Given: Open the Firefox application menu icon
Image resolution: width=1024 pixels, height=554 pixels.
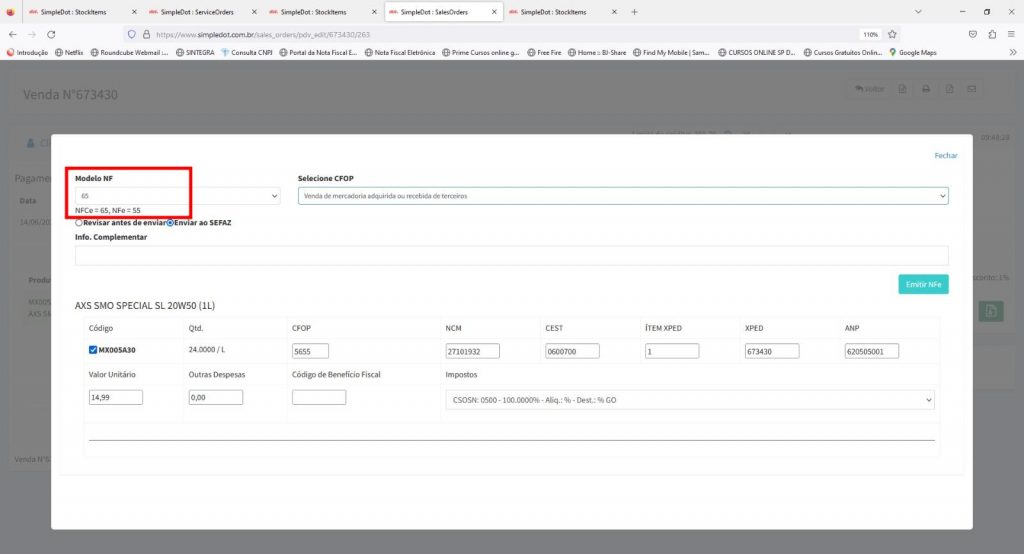Looking at the screenshot, I should point(1011,34).
